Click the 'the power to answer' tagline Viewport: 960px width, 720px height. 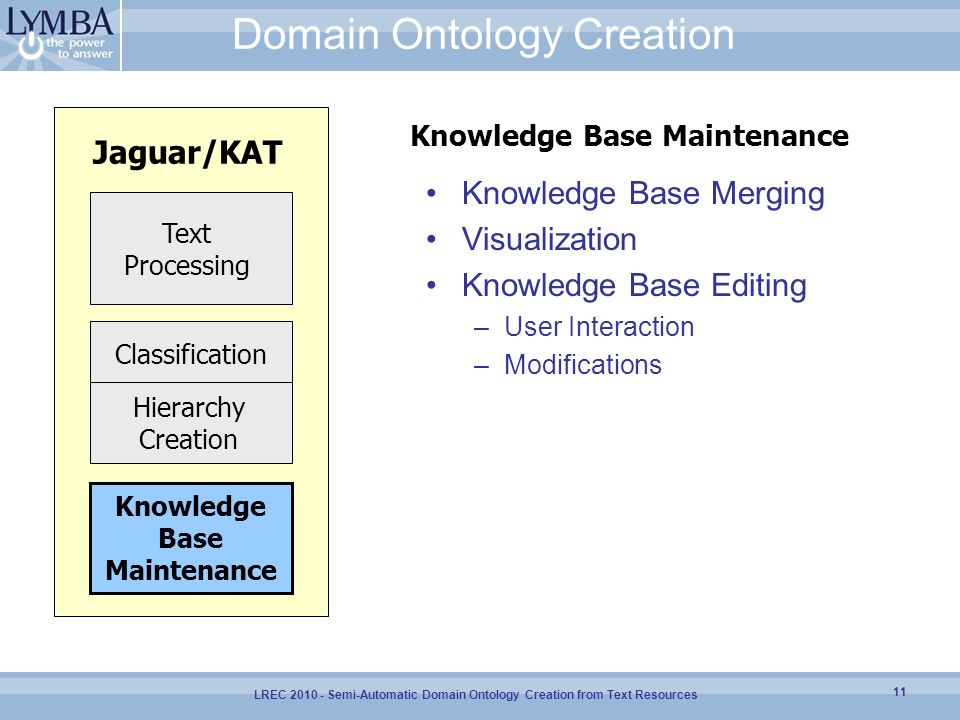pyautogui.click(x=80, y=48)
